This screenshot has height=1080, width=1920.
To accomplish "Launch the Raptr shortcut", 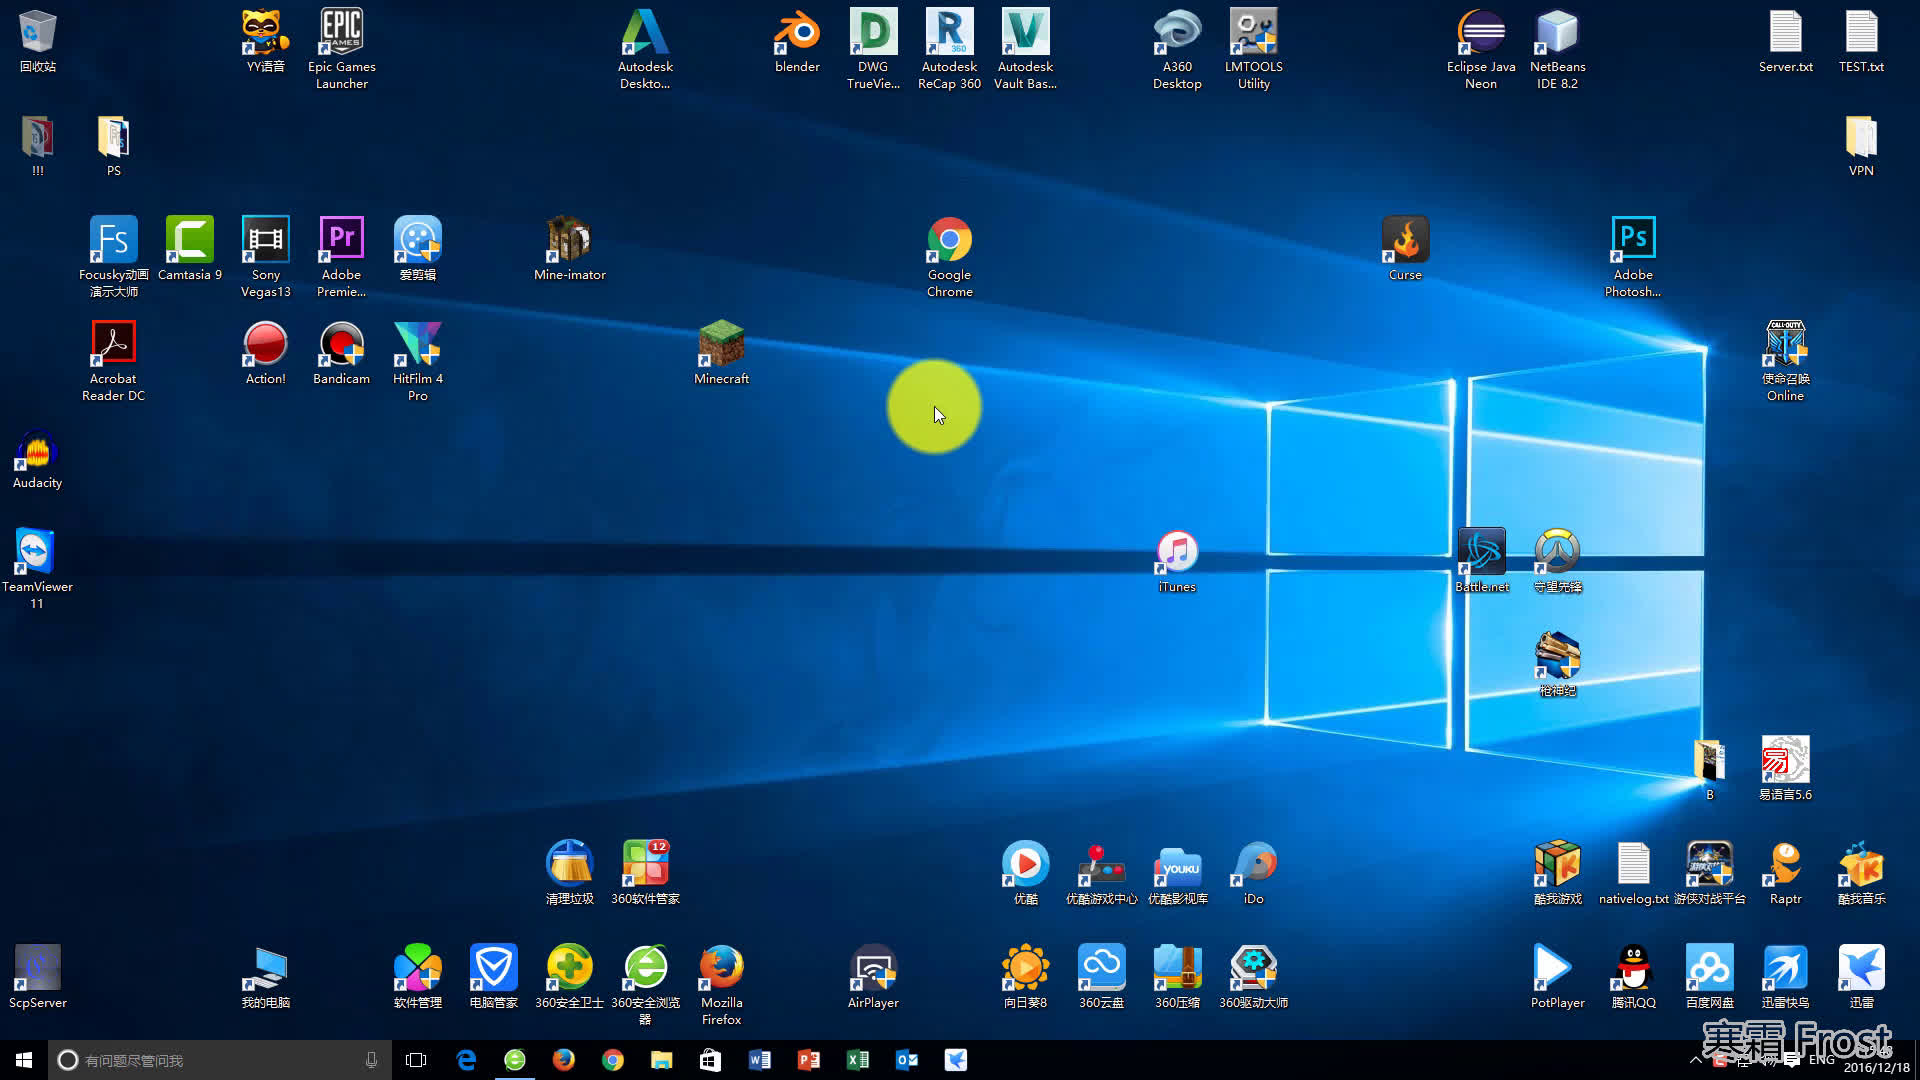I will click(1785, 873).
